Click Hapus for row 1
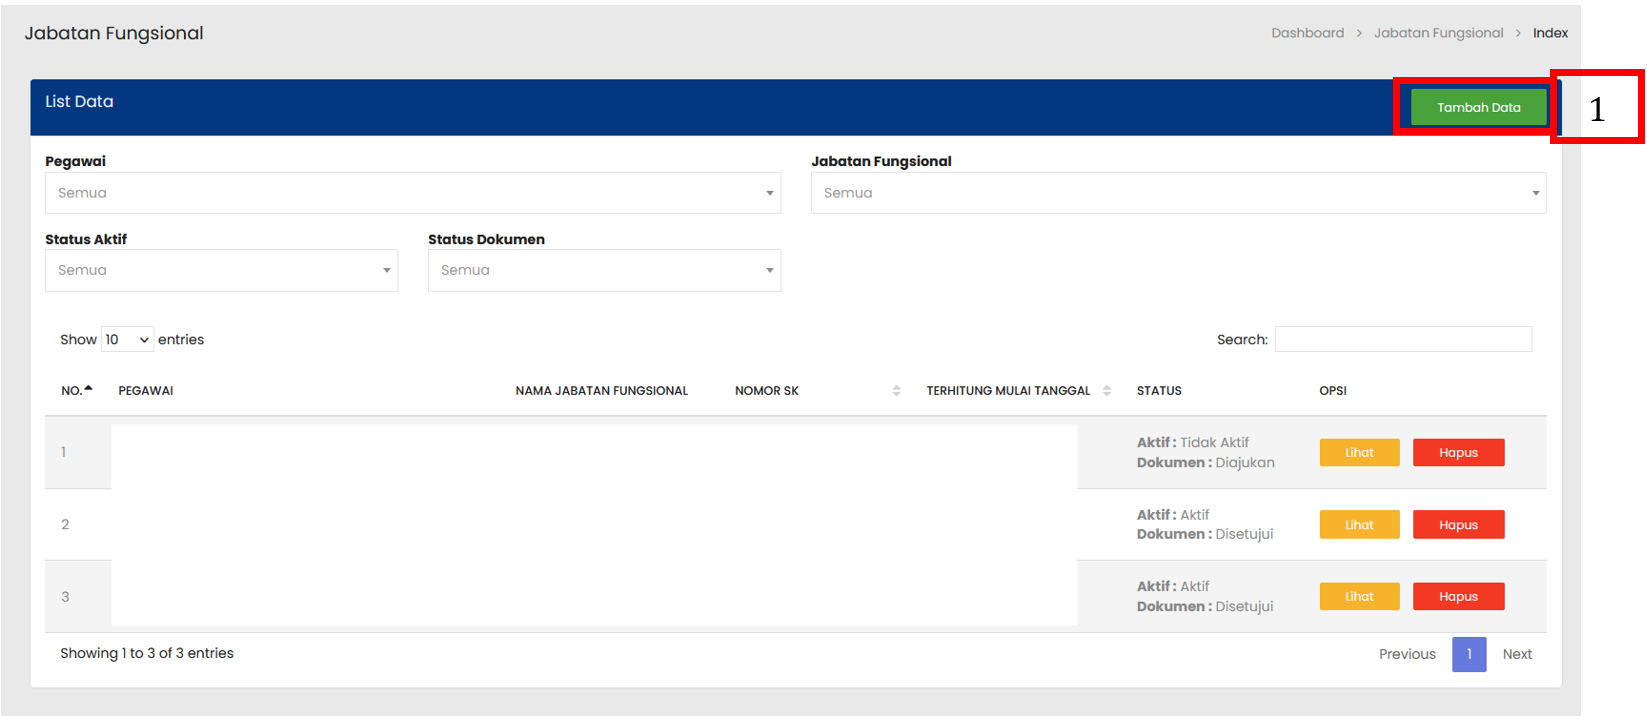Viewport: 1647px width, 727px height. coord(1457,453)
